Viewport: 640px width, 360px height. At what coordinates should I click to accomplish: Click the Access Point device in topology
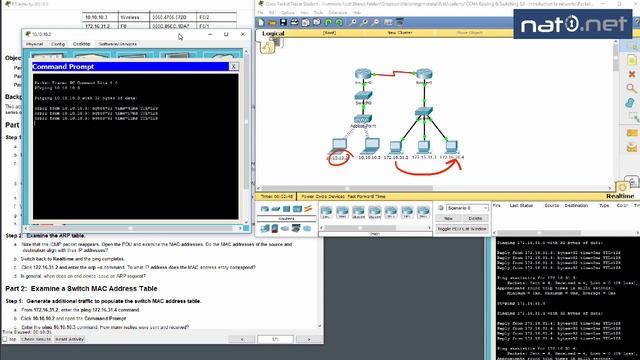(362, 119)
